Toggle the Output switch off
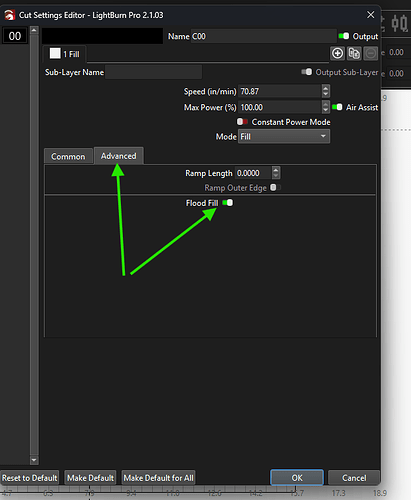 pyautogui.click(x=344, y=36)
